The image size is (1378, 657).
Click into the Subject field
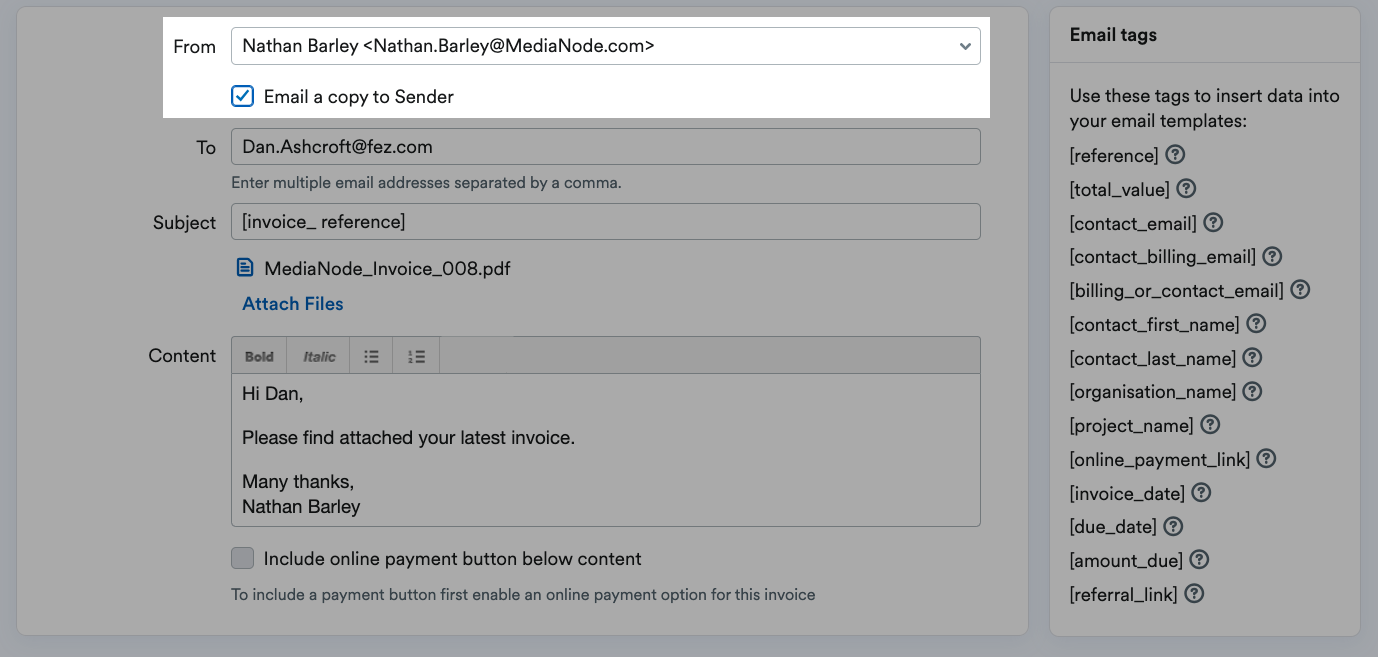click(x=605, y=222)
